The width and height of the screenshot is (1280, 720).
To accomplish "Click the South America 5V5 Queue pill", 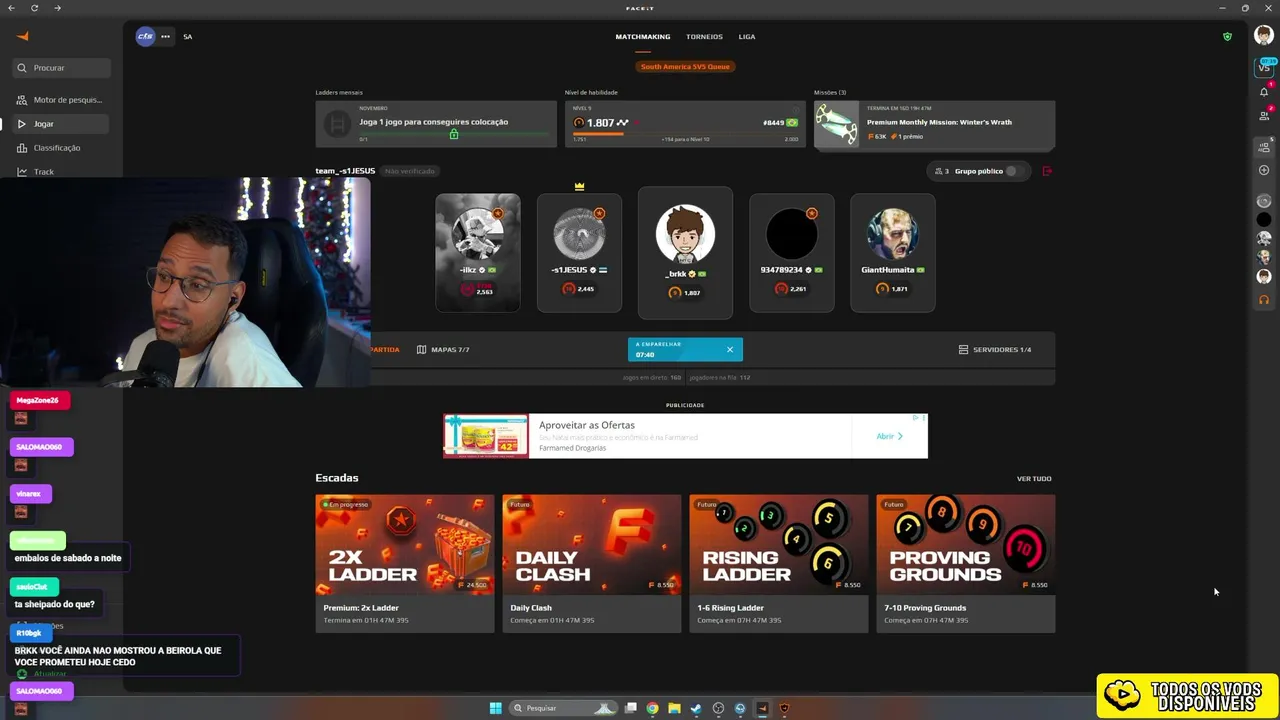I will (x=685, y=66).
